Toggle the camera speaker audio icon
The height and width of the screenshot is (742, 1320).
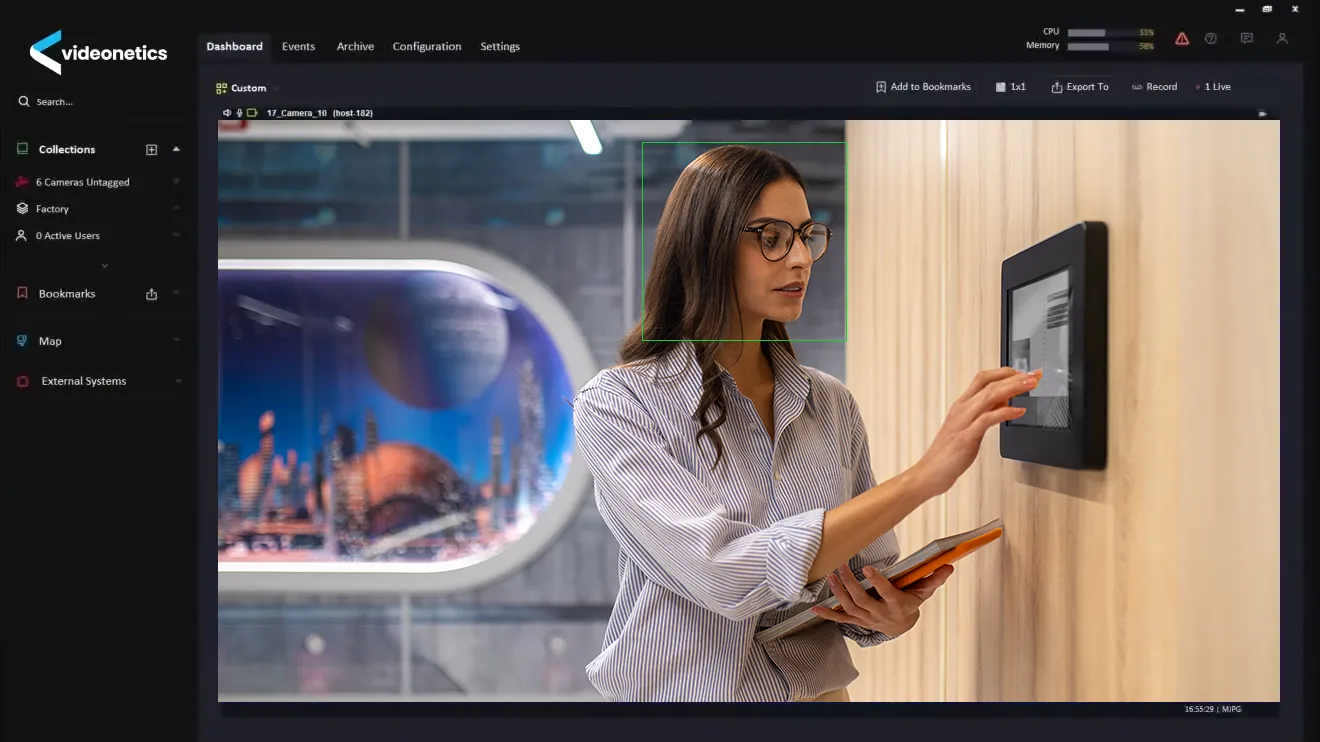[227, 113]
